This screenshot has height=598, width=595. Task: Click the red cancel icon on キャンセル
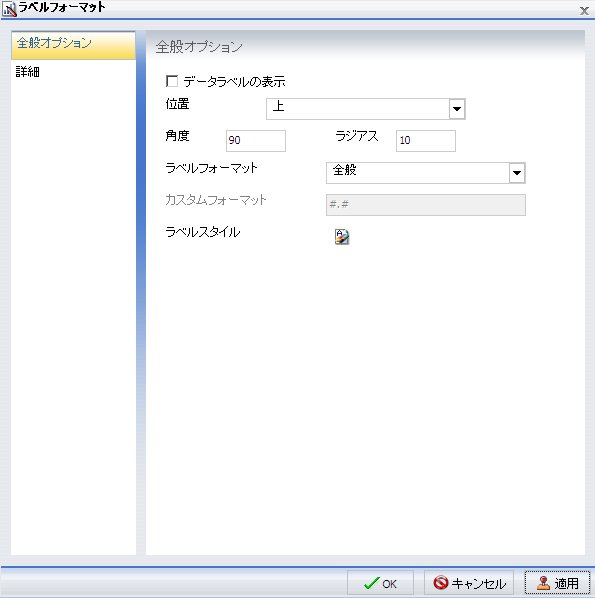(x=441, y=582)
